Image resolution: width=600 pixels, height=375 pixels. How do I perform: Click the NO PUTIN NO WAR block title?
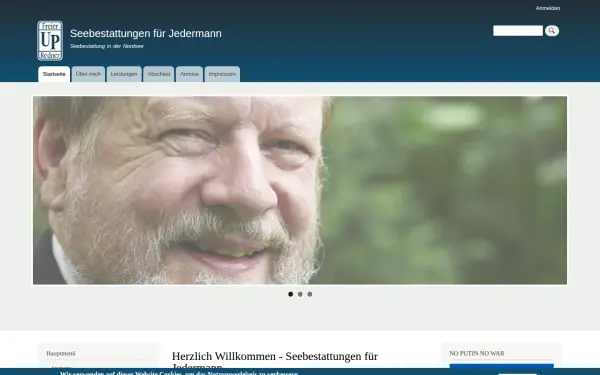click(477, 354)
